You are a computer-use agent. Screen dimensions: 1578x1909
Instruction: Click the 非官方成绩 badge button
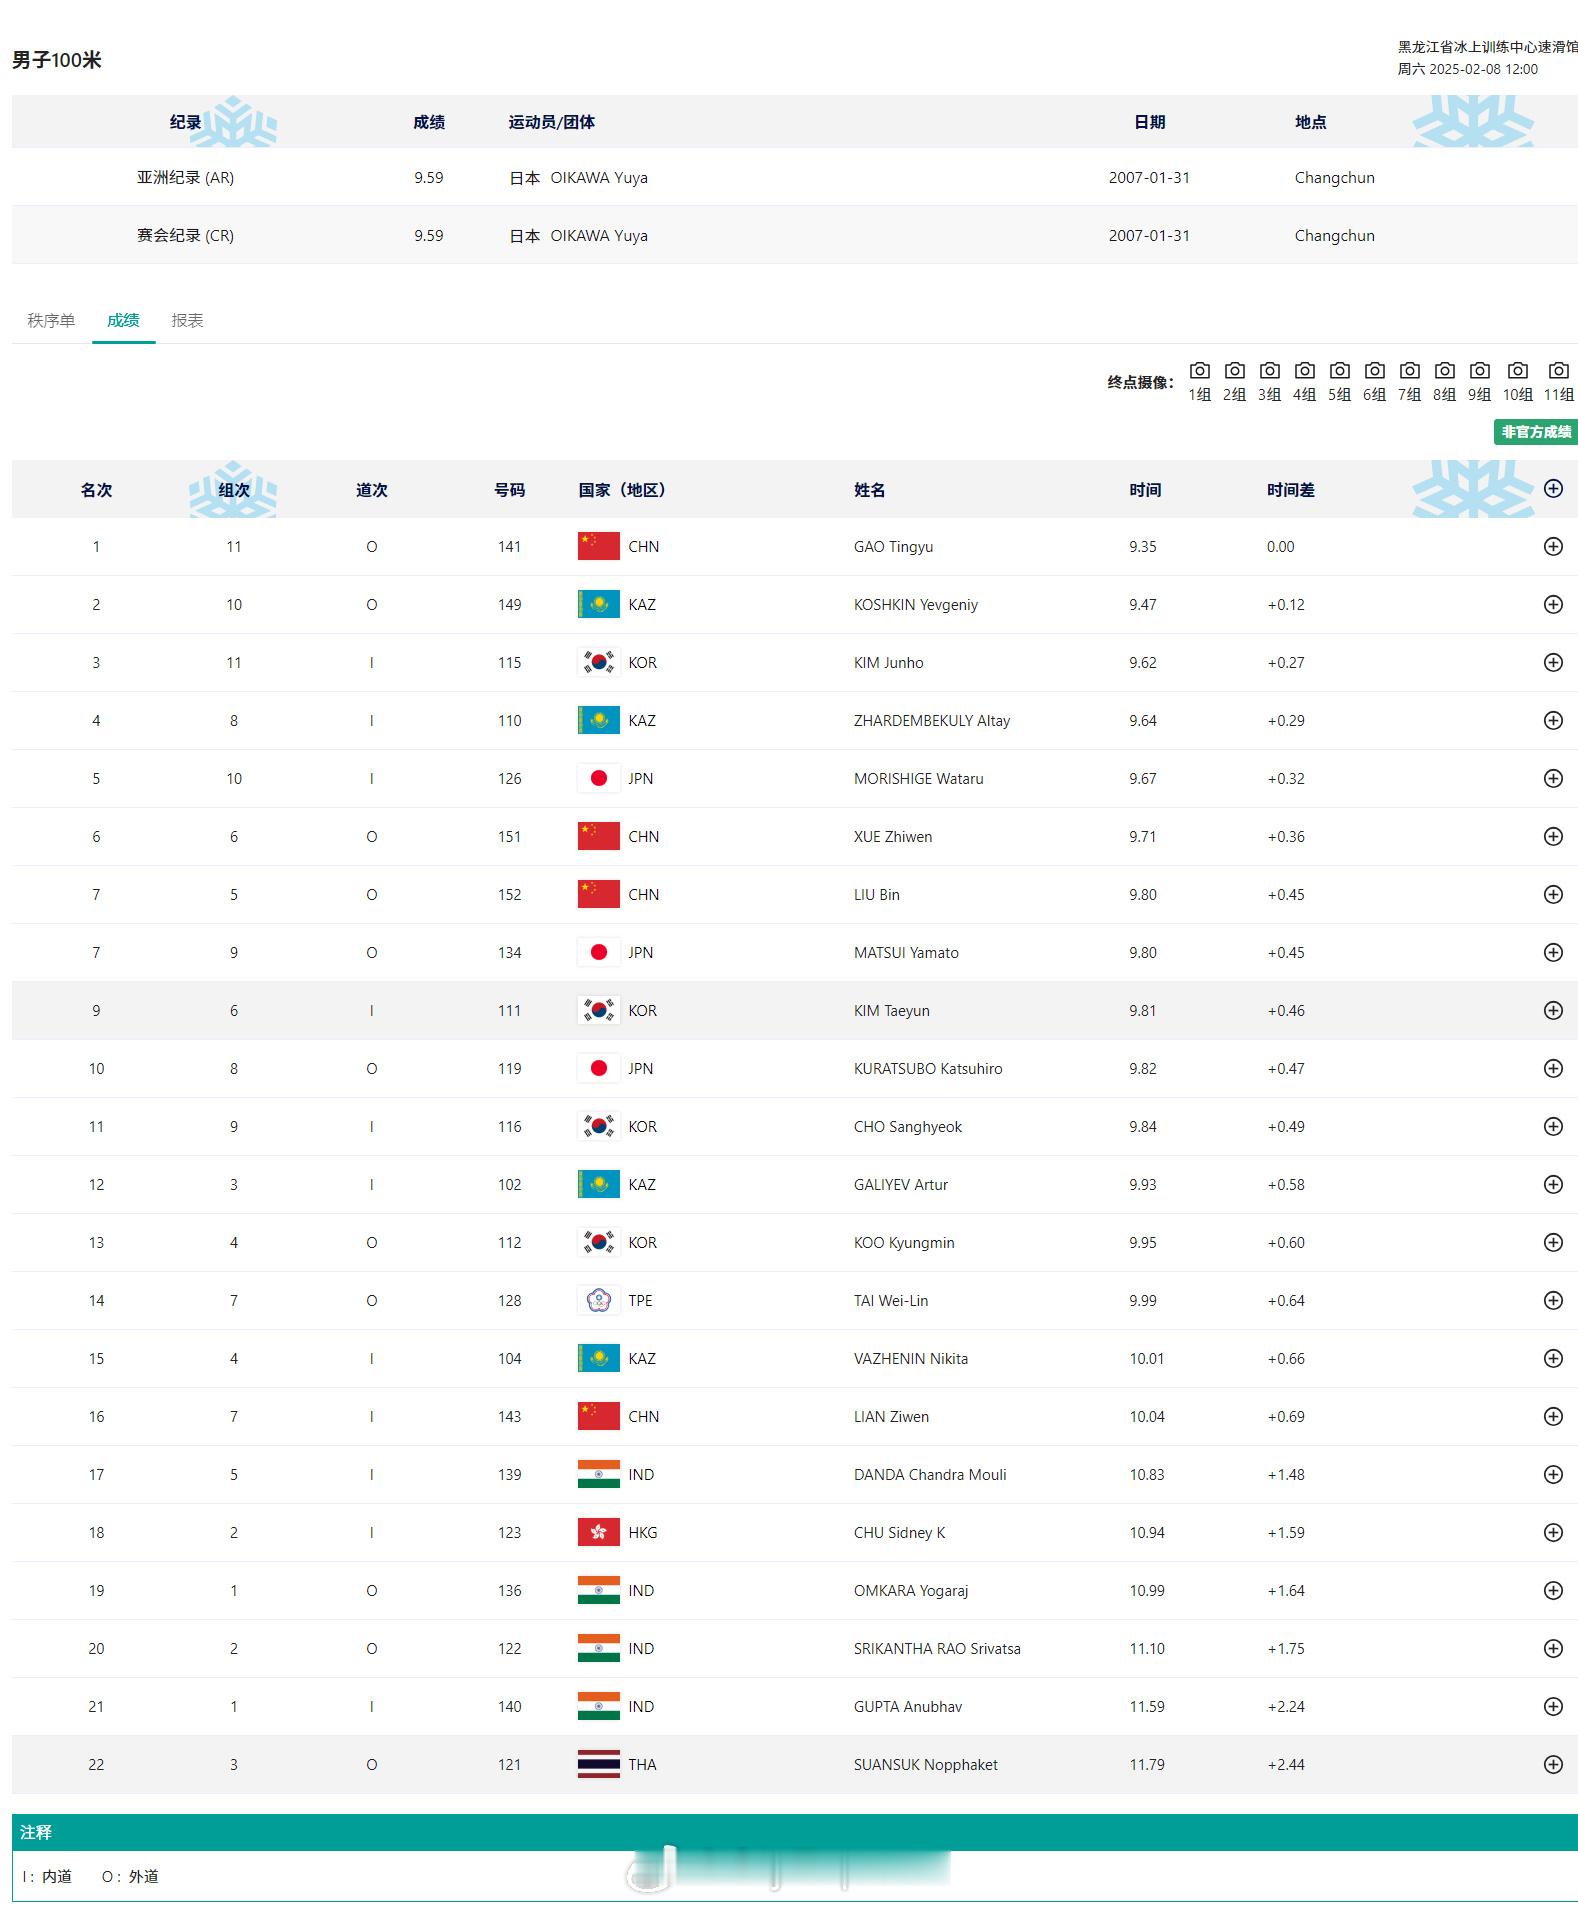click(1535, 432)
